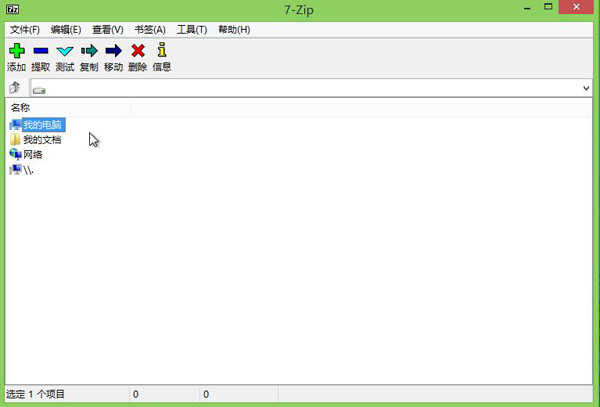
Task: Click the \\. computer icon
Action: click(x=15, y=169)
